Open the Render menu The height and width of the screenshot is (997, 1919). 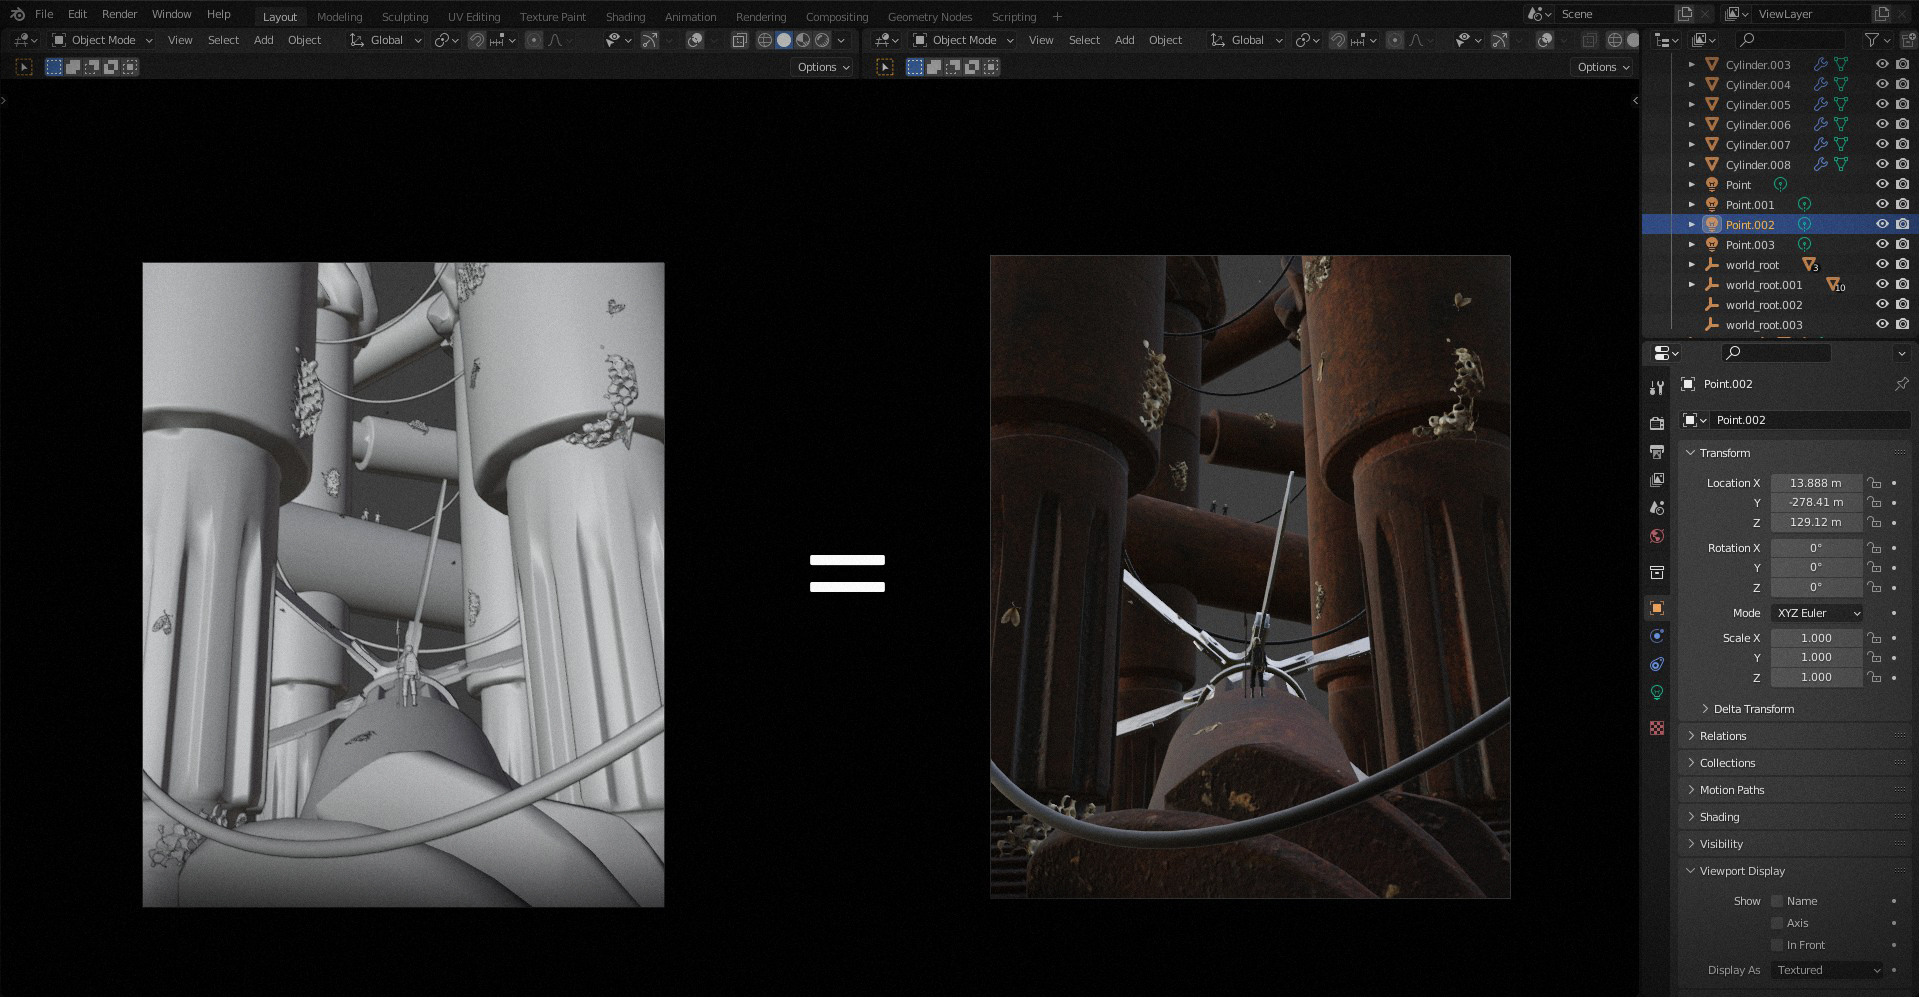pyautogui.click(x=119, y=14)
